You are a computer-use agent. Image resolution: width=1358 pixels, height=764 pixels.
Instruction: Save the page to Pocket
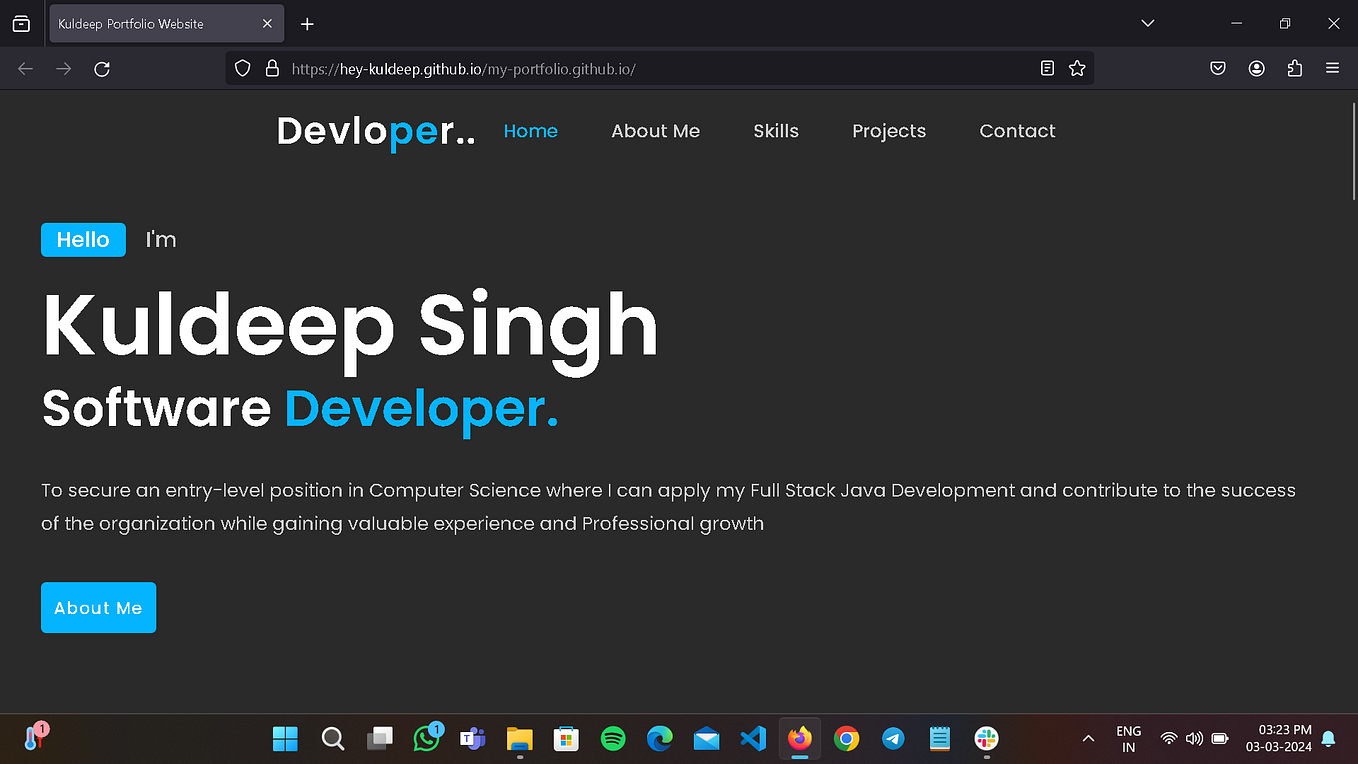(x=1217, y=68)
